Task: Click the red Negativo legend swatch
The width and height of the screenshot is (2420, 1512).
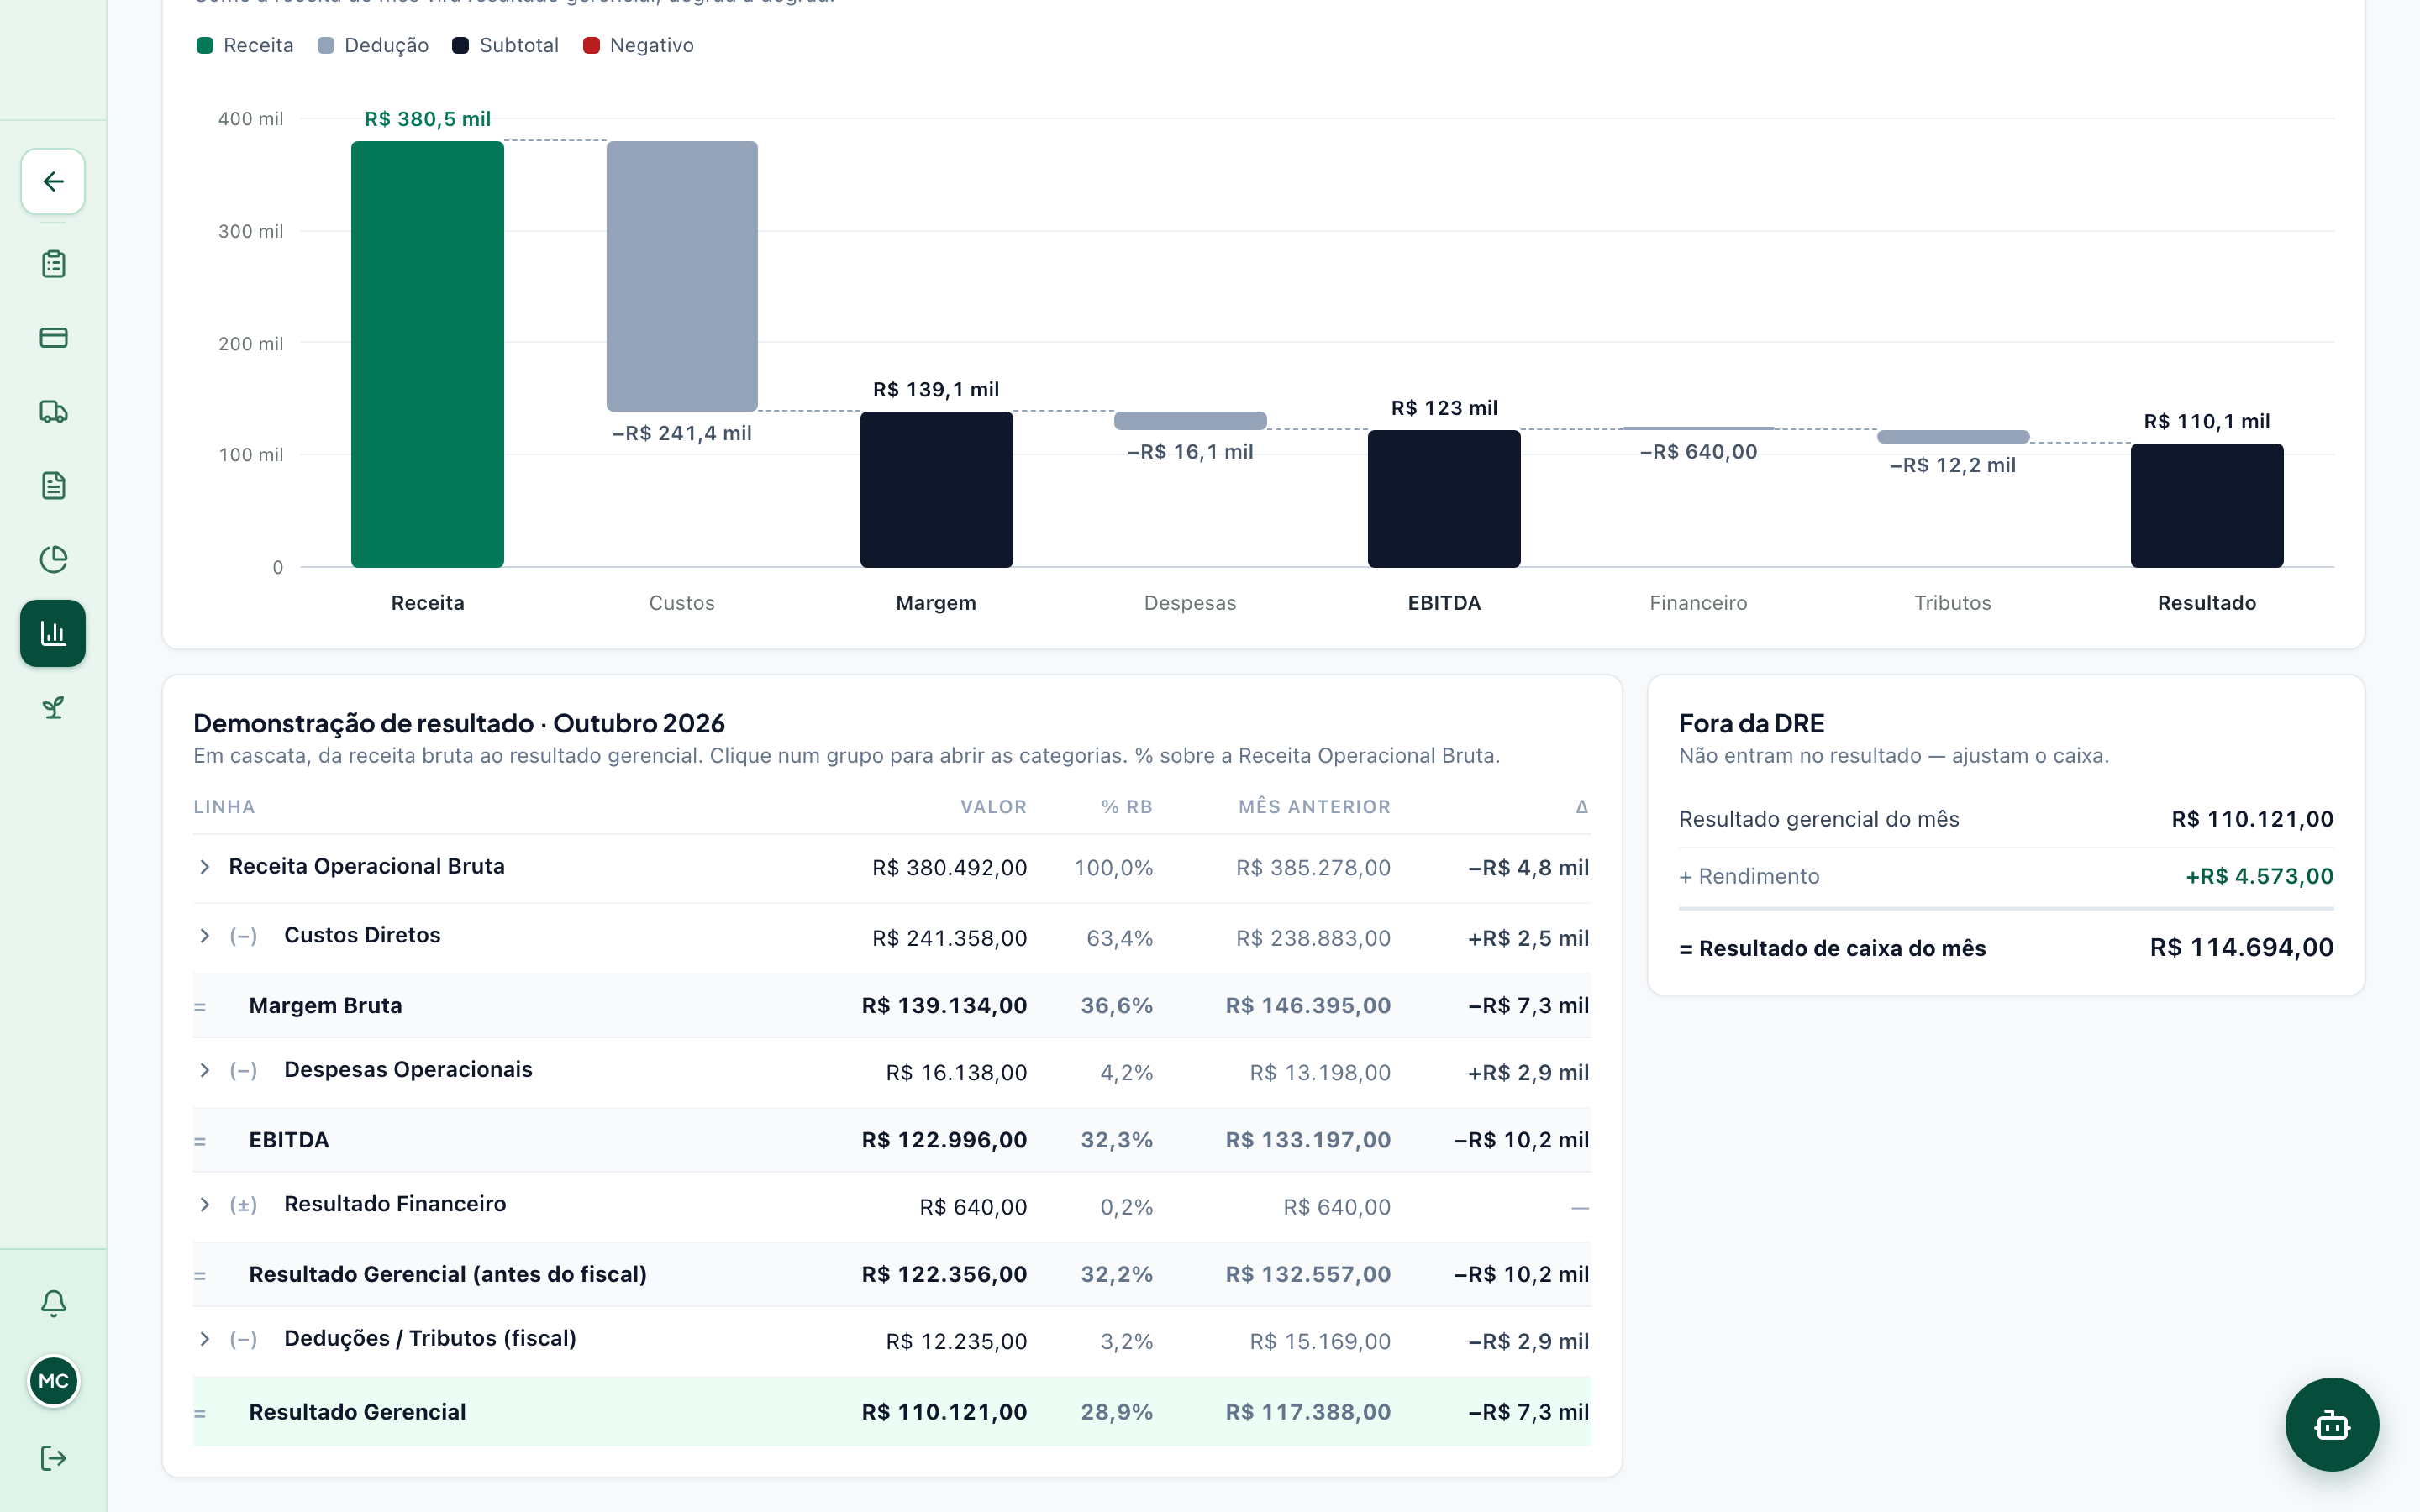Action: [x=591, y=45]
